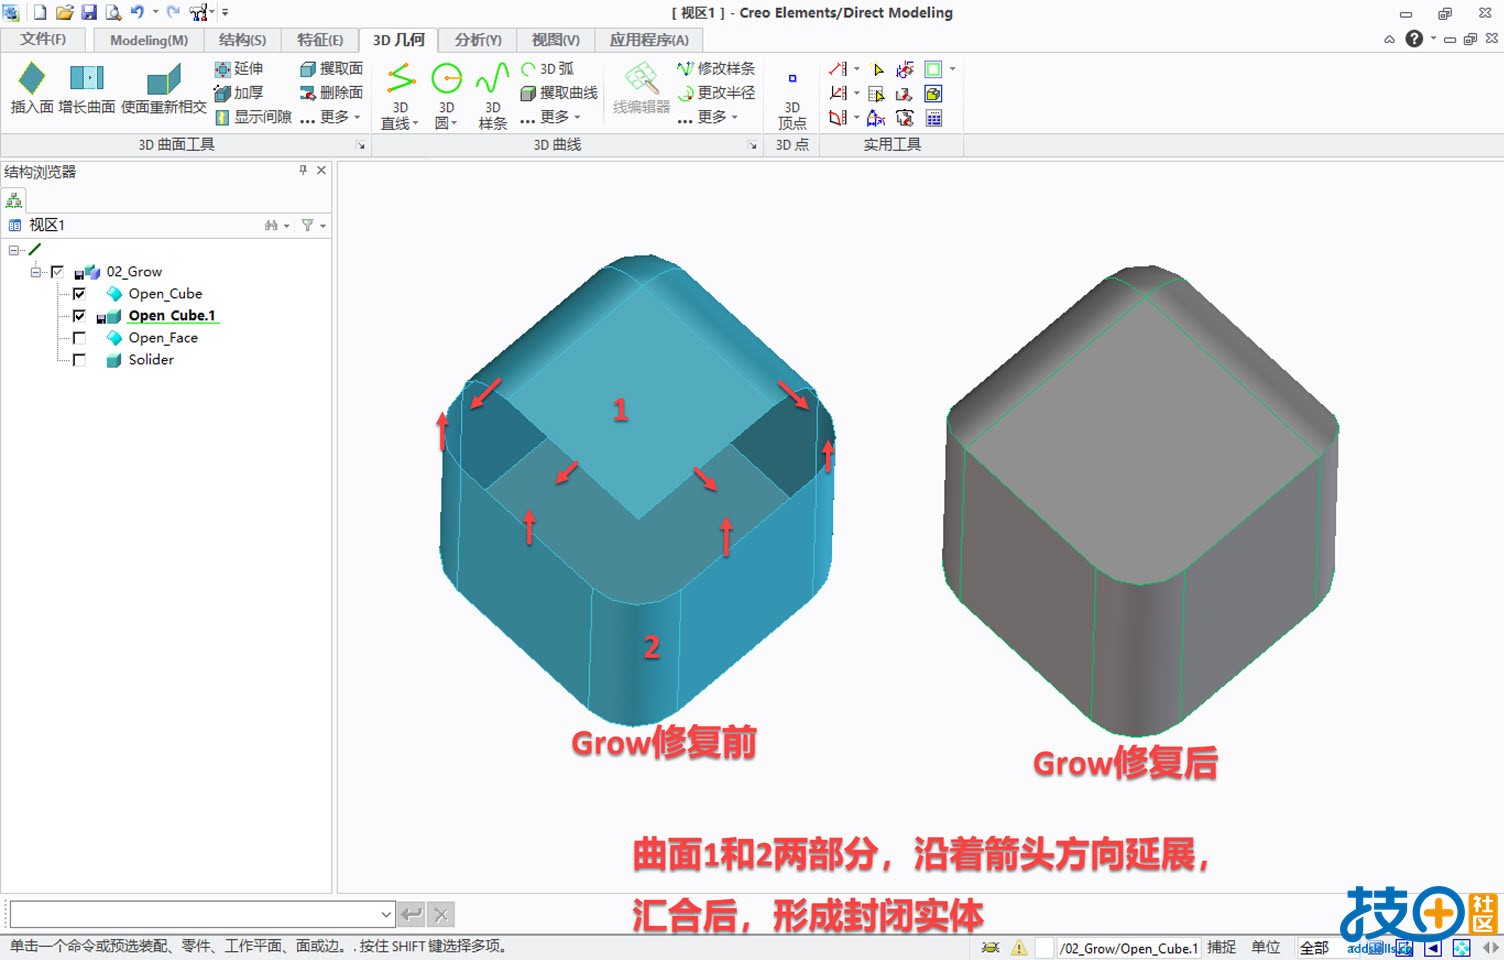Click 捕捉 in the status bar
1504x960 pixels.
coord(1222,948)
